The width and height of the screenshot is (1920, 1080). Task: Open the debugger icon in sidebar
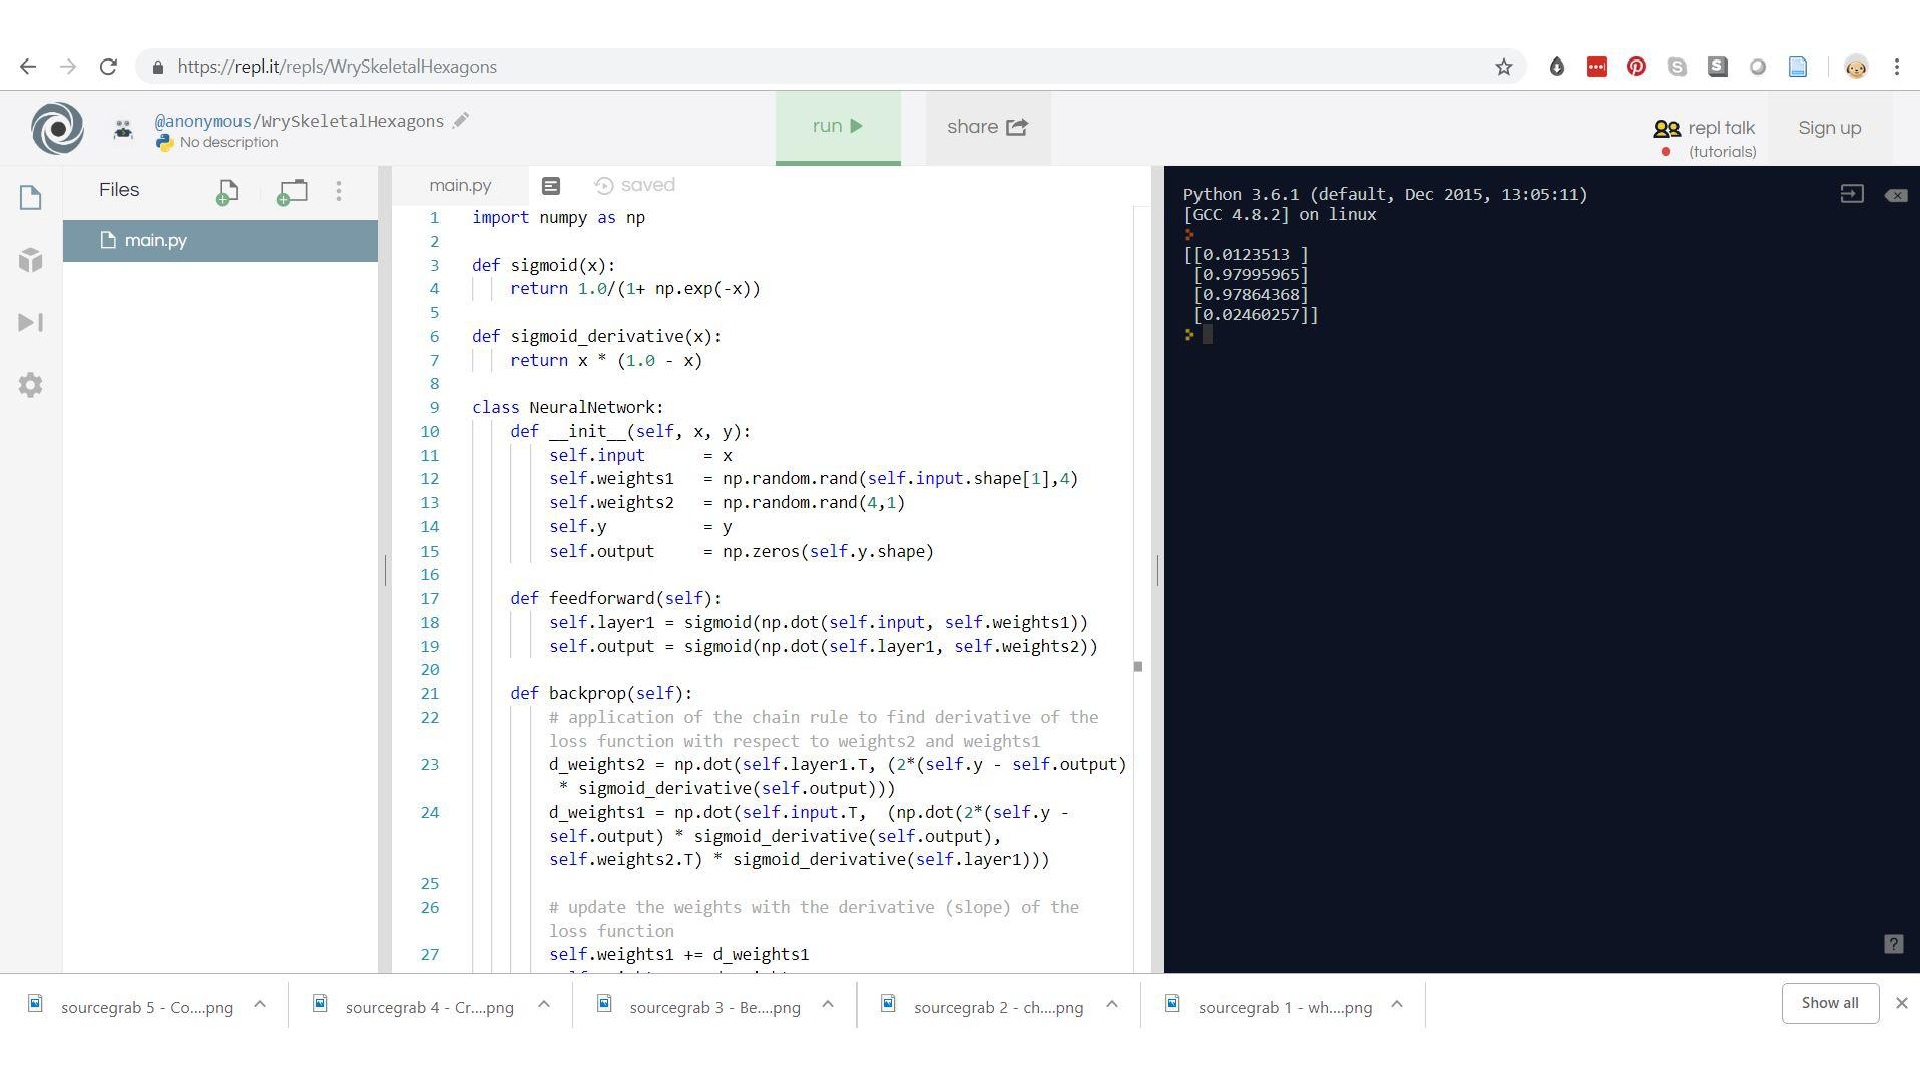click(x=30, y=322)
